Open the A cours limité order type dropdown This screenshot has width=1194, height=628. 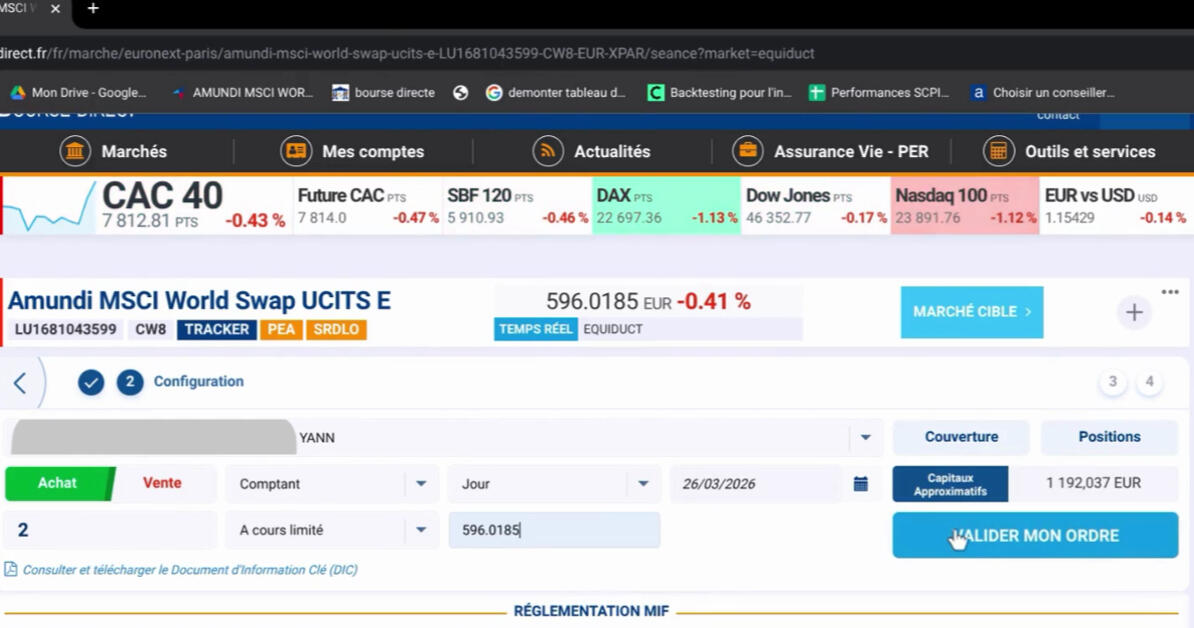332,530
